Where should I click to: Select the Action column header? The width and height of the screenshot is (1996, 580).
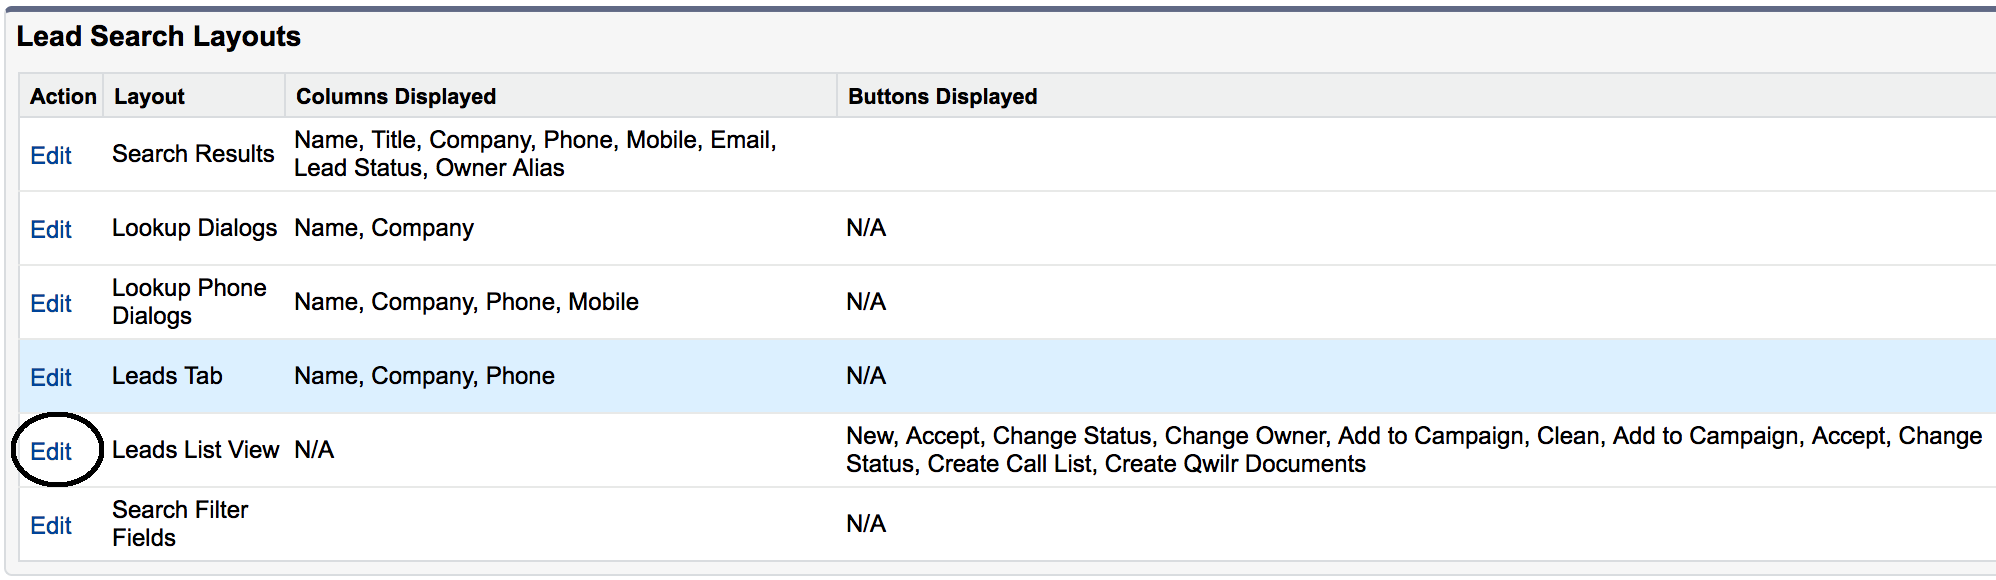[62, 96]
